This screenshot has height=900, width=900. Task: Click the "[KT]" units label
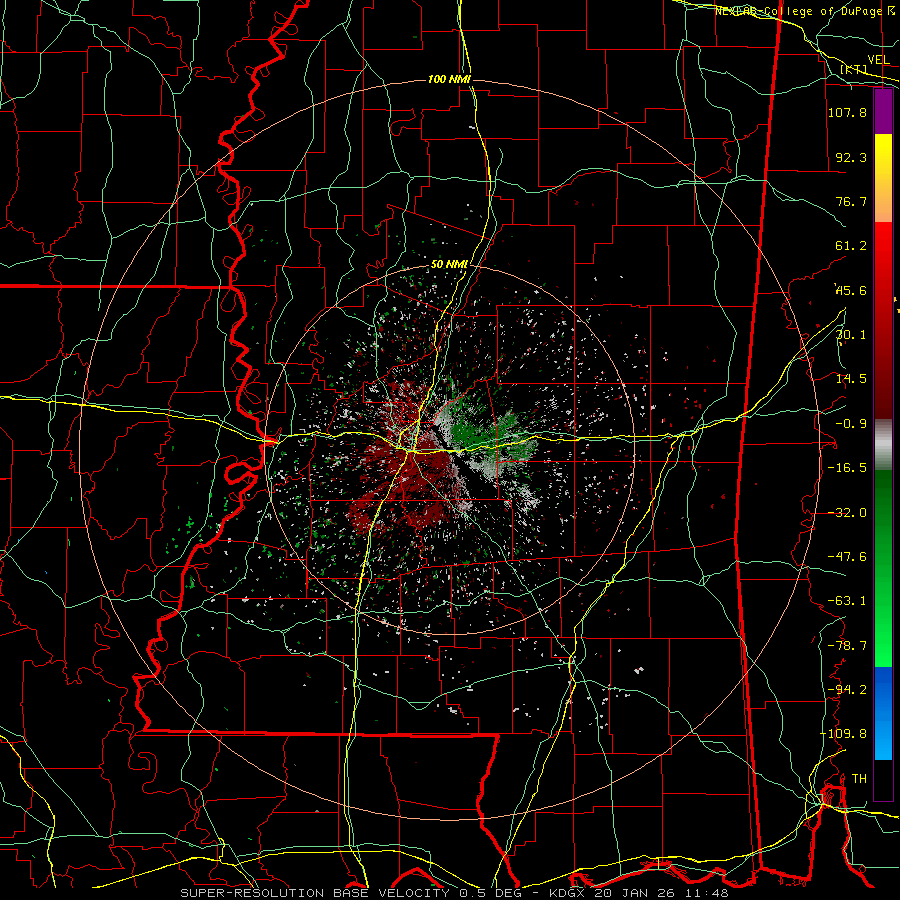pyautogui.click(x=854, y=69)
